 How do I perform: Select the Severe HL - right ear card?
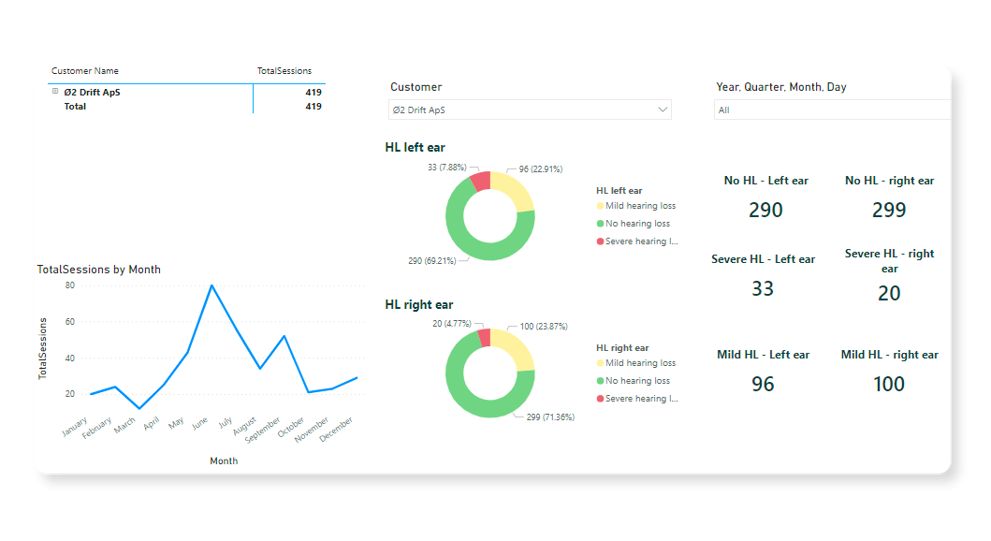tap(889, 276)
